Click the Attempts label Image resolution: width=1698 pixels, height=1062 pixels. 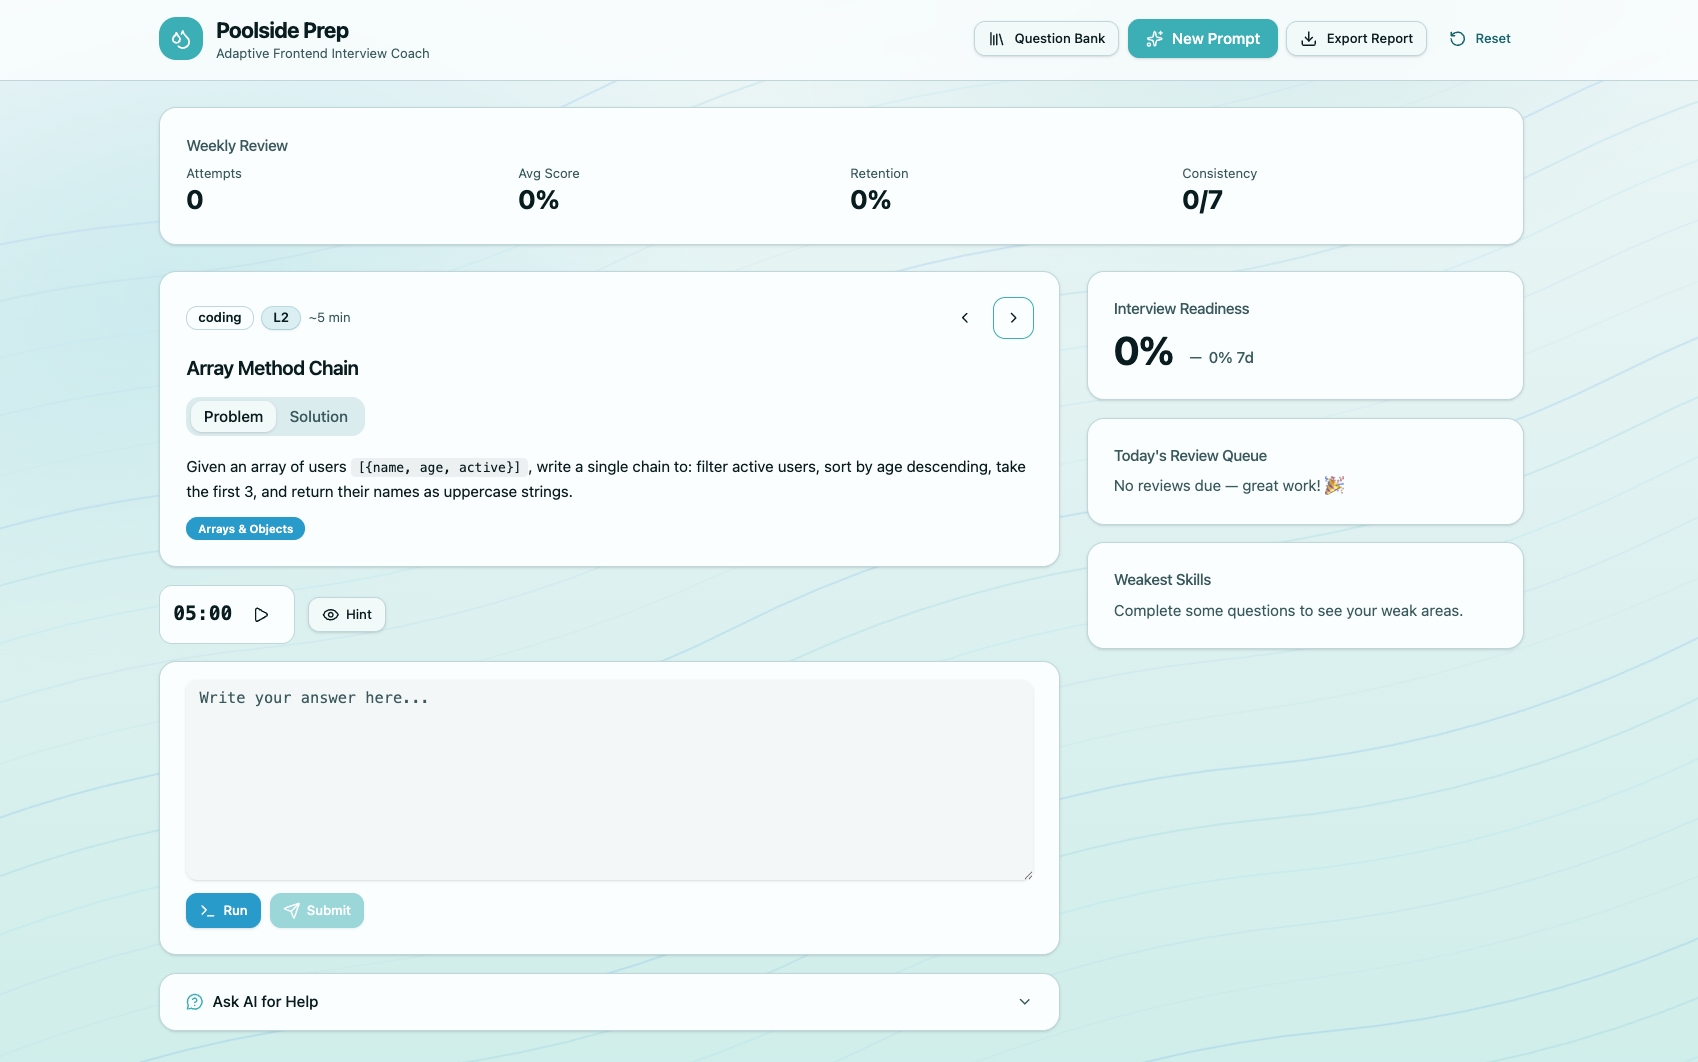214,174
